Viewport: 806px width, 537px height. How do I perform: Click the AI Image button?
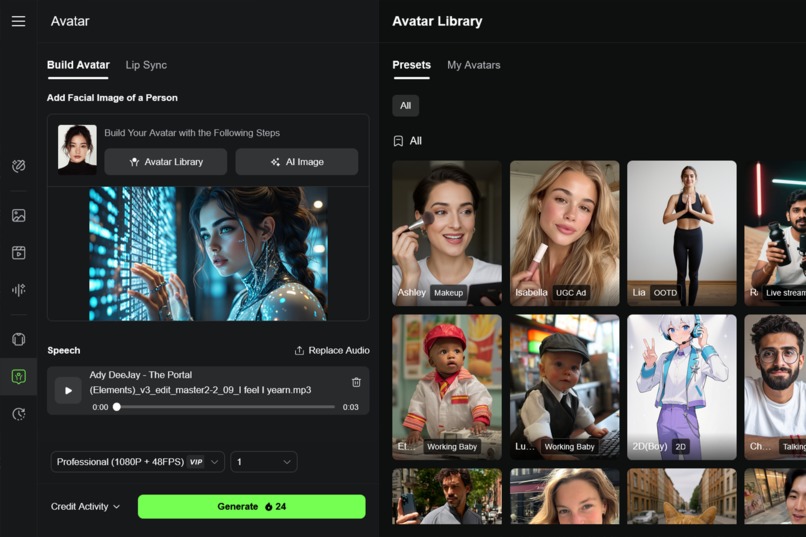pyautogui.click(x=297, y=162)
